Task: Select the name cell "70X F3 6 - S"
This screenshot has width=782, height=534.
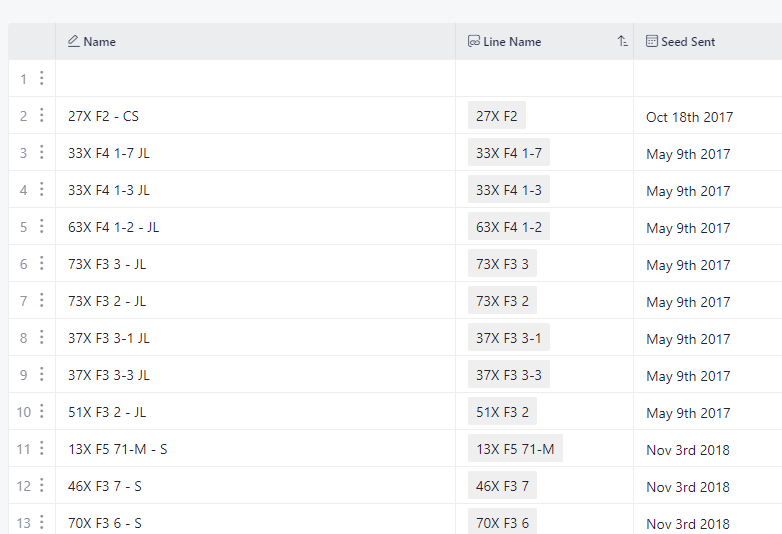Action: 255,520
